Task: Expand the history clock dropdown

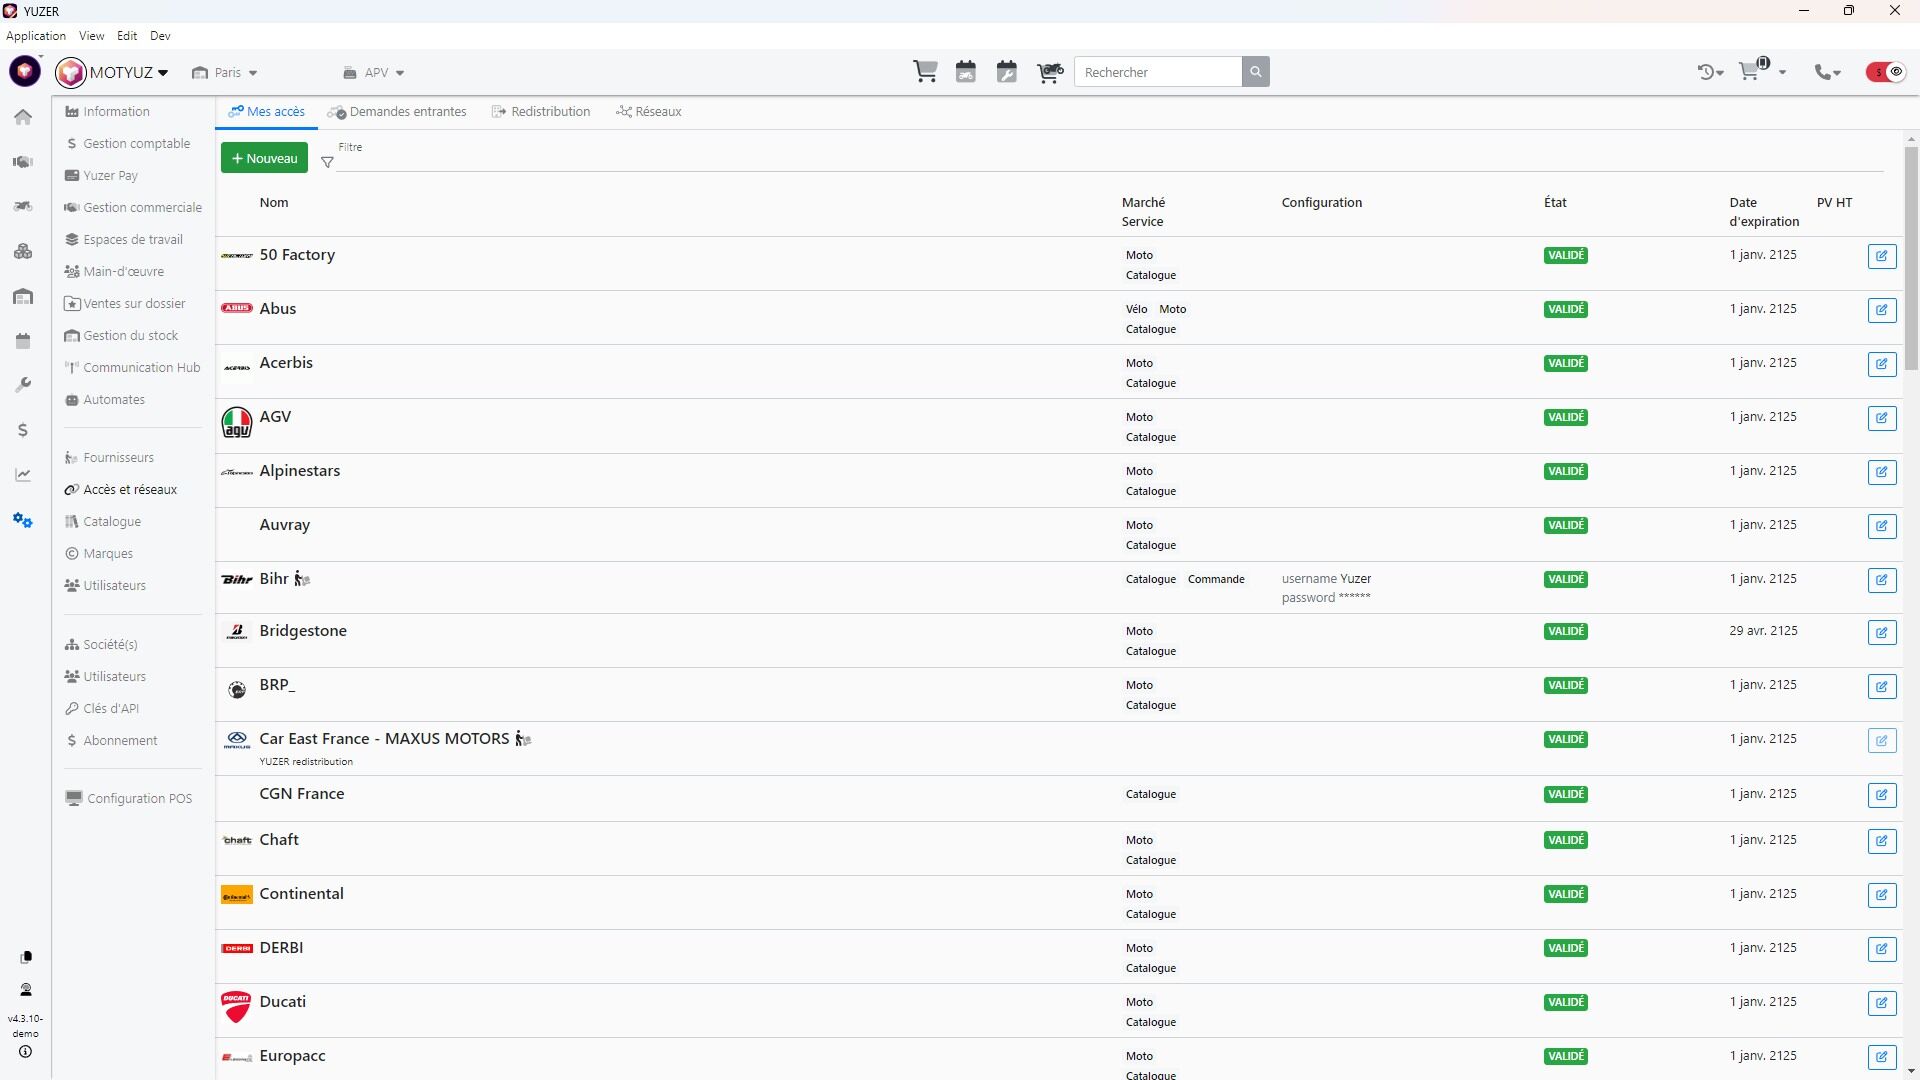Action: click(1711, 72)
